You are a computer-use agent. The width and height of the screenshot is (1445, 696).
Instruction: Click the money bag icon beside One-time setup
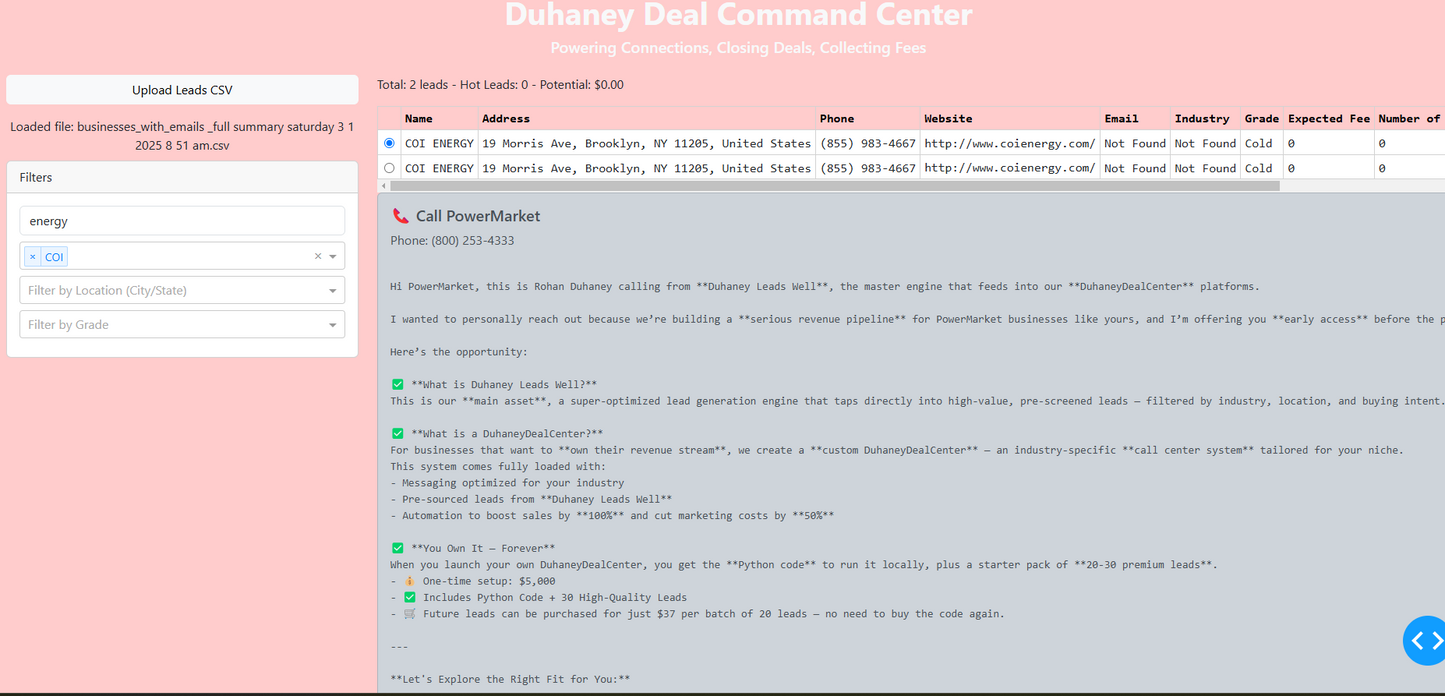coord(409,581)
